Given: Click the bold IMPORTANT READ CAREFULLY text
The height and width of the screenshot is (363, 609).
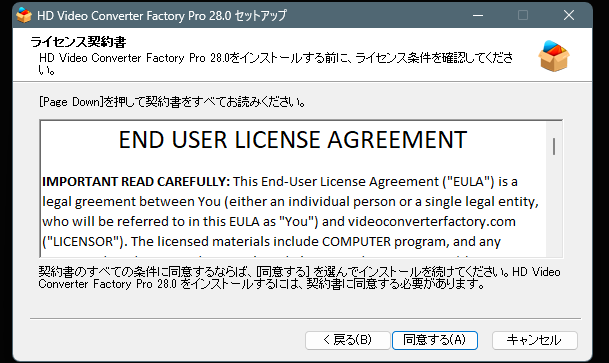Looking at the screenshot, I should click(x=136, y=182).
